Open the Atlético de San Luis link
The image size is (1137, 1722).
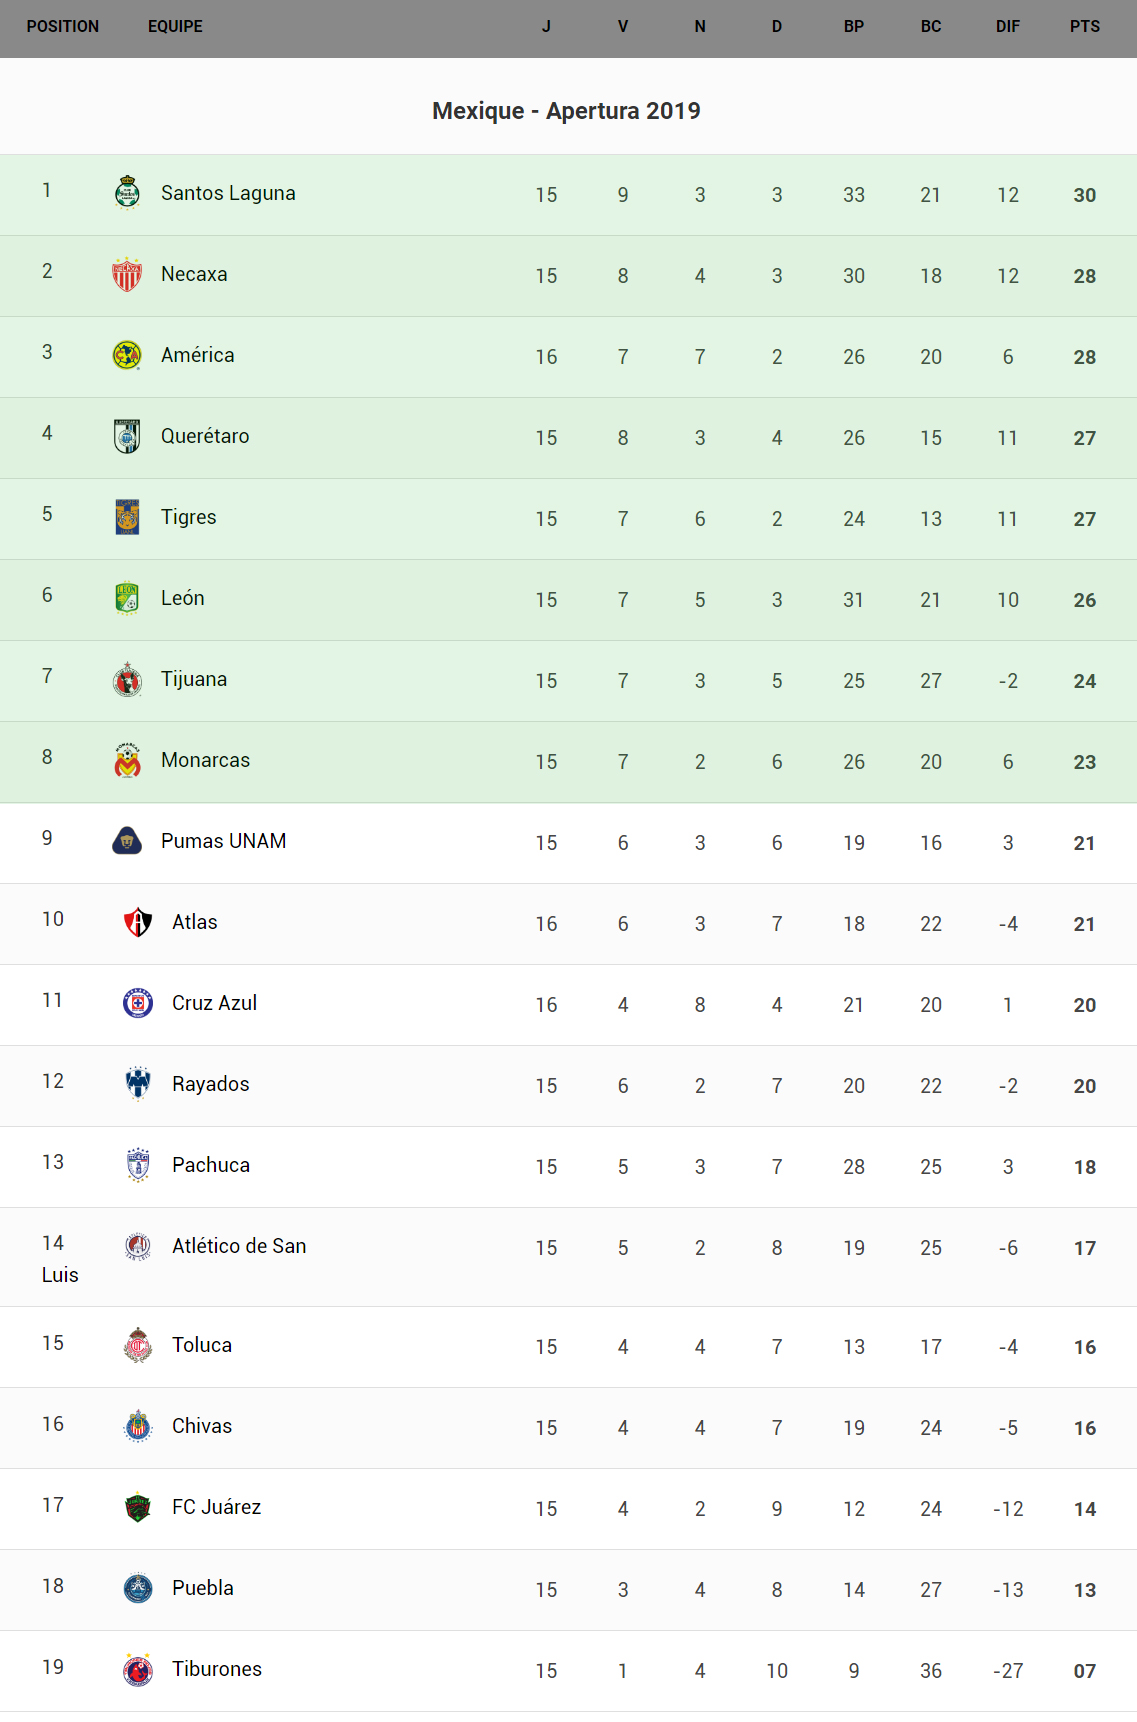coord(239,1246)
